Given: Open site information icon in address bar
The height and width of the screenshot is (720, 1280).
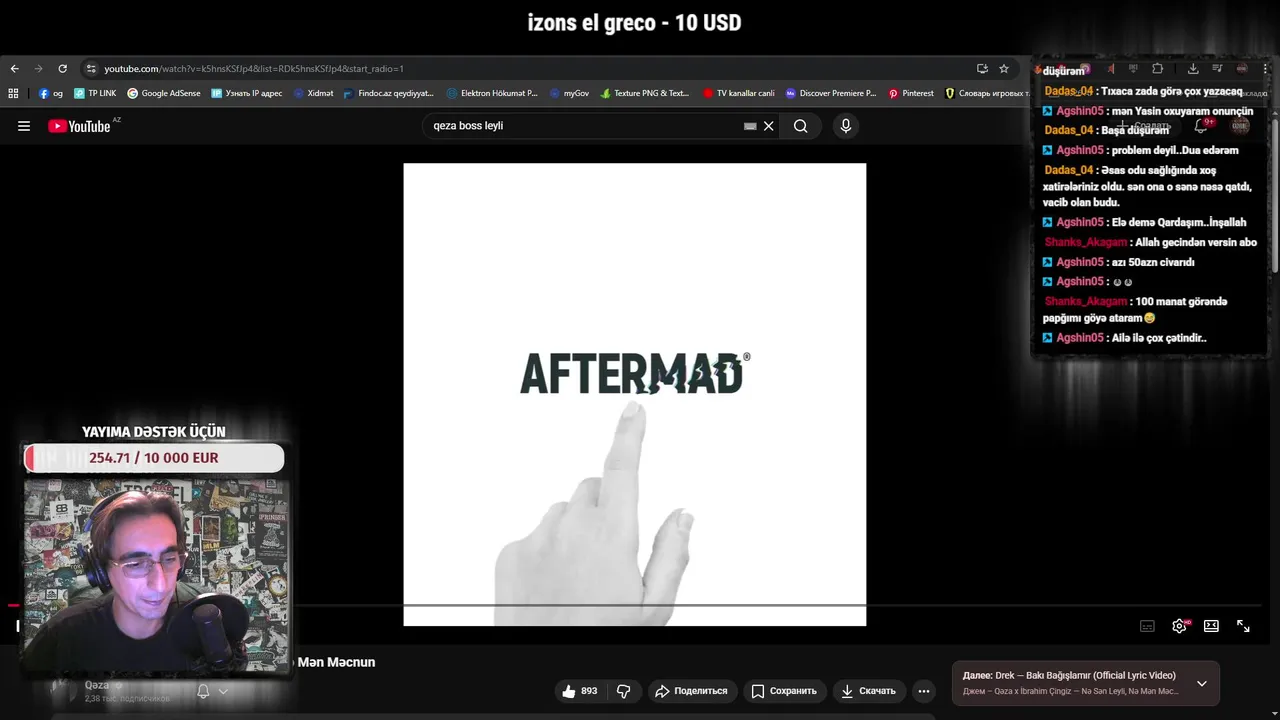Looking at the screenshot, I should [91, 69].
